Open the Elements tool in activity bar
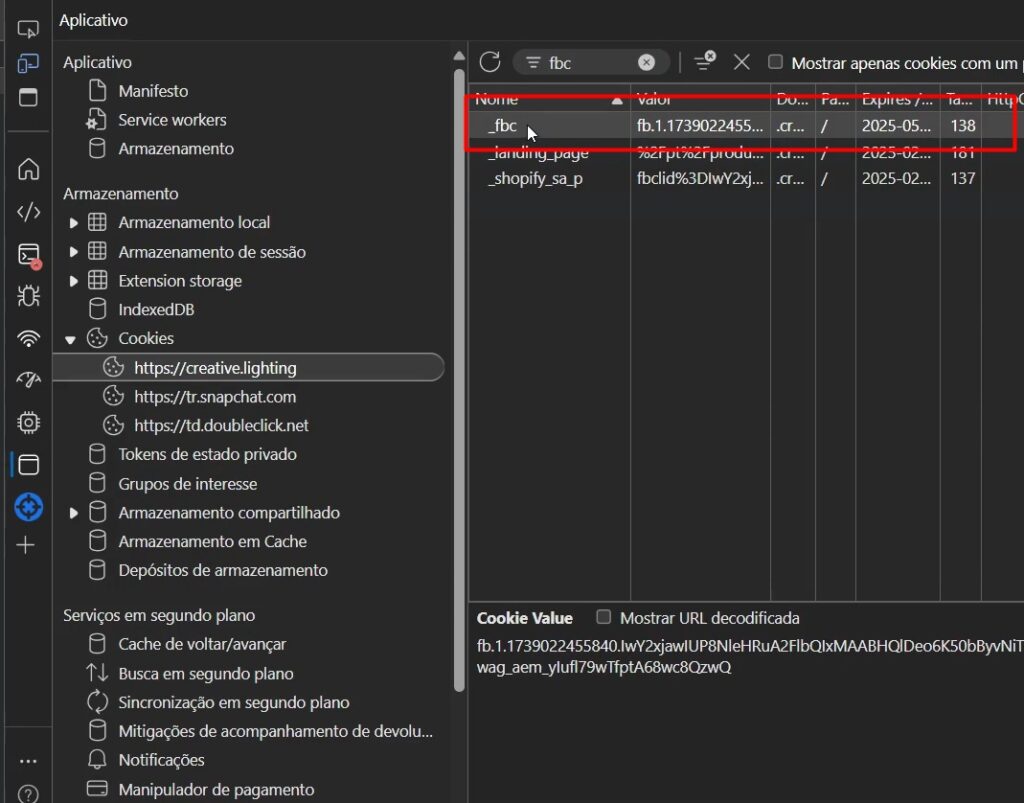 click(28, 211)
